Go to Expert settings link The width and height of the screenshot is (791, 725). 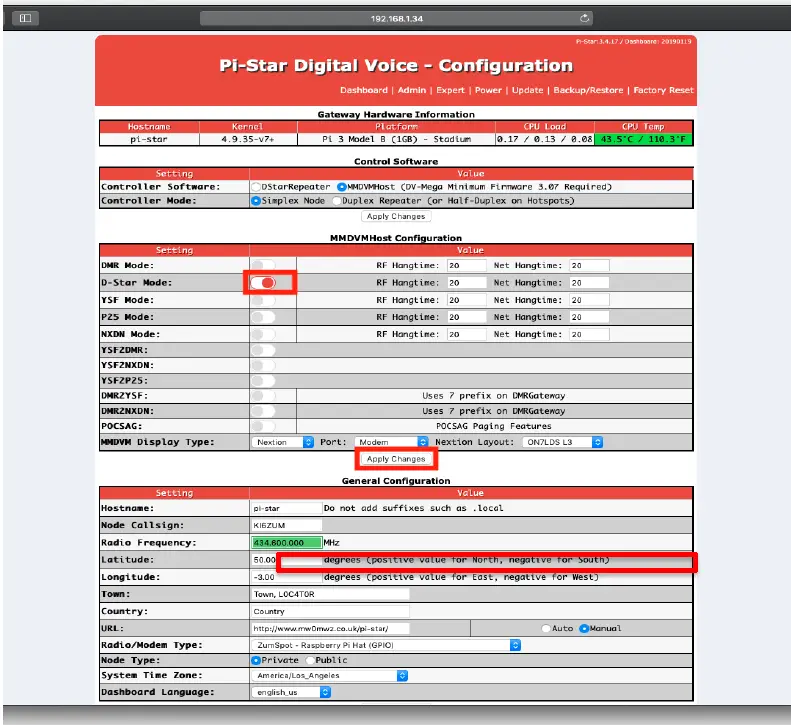tap(450, 90)
